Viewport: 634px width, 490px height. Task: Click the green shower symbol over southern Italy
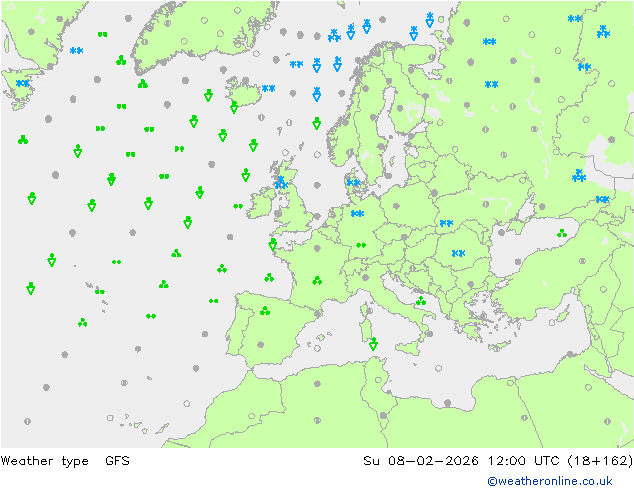pos(421,300)
